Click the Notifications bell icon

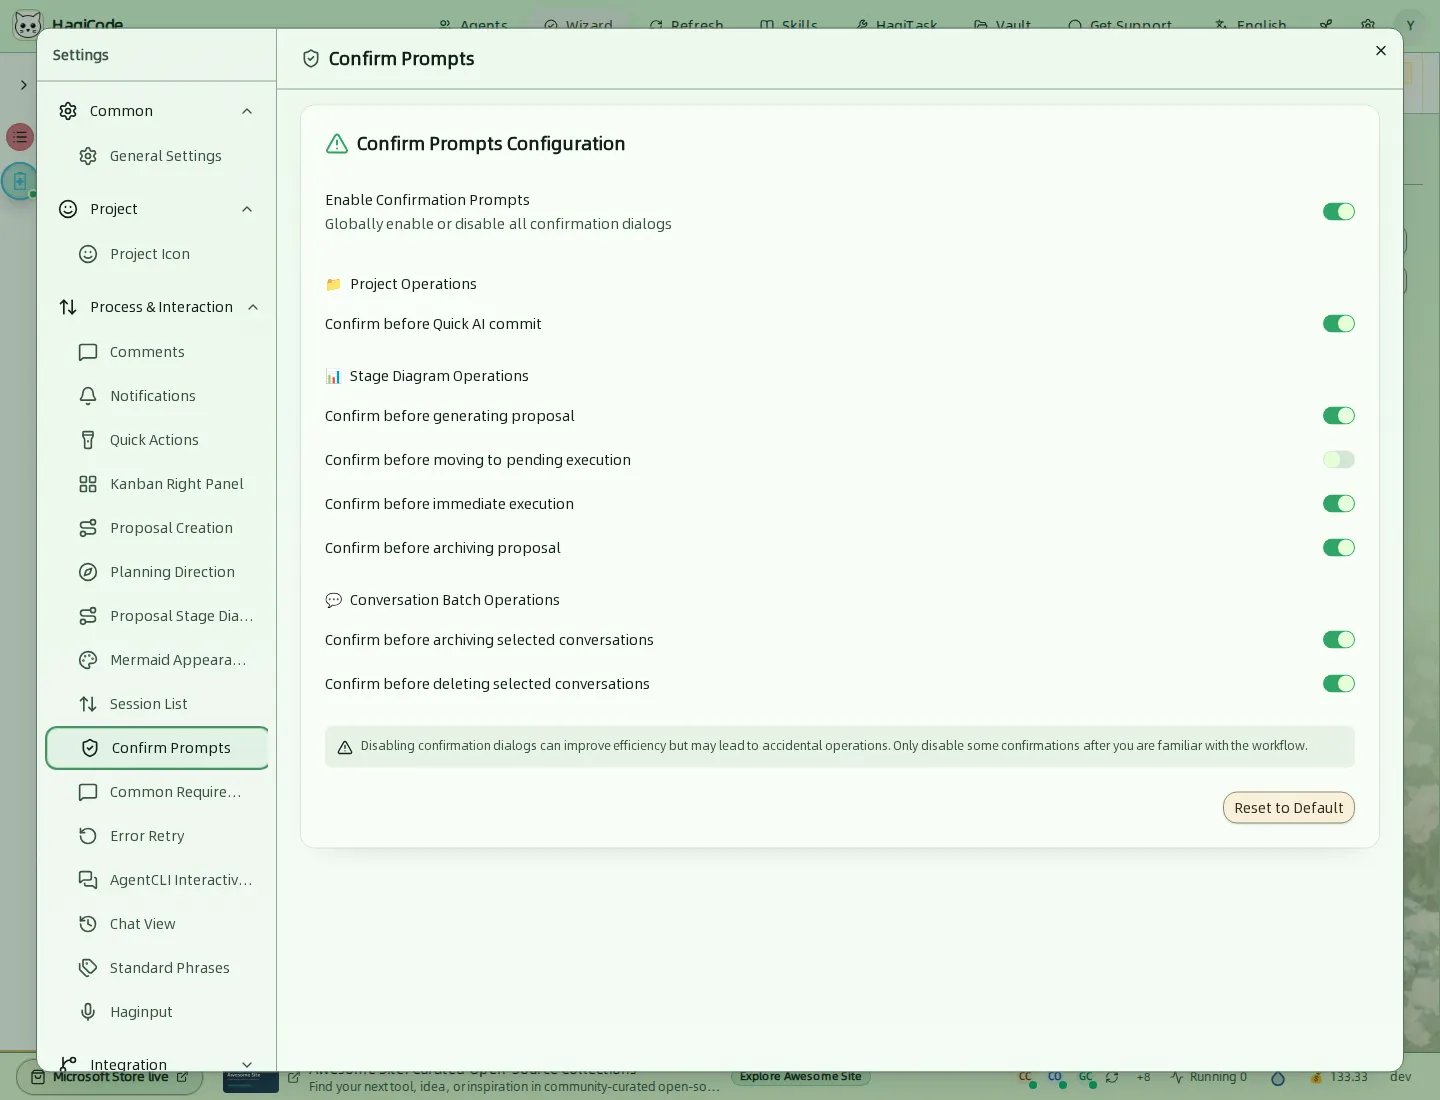tap(88, 396)
